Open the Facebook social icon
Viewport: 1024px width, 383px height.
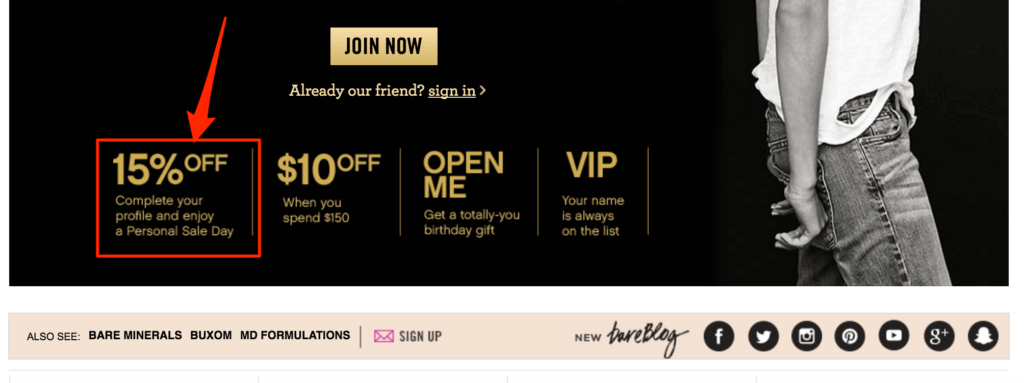click(718, 336)
